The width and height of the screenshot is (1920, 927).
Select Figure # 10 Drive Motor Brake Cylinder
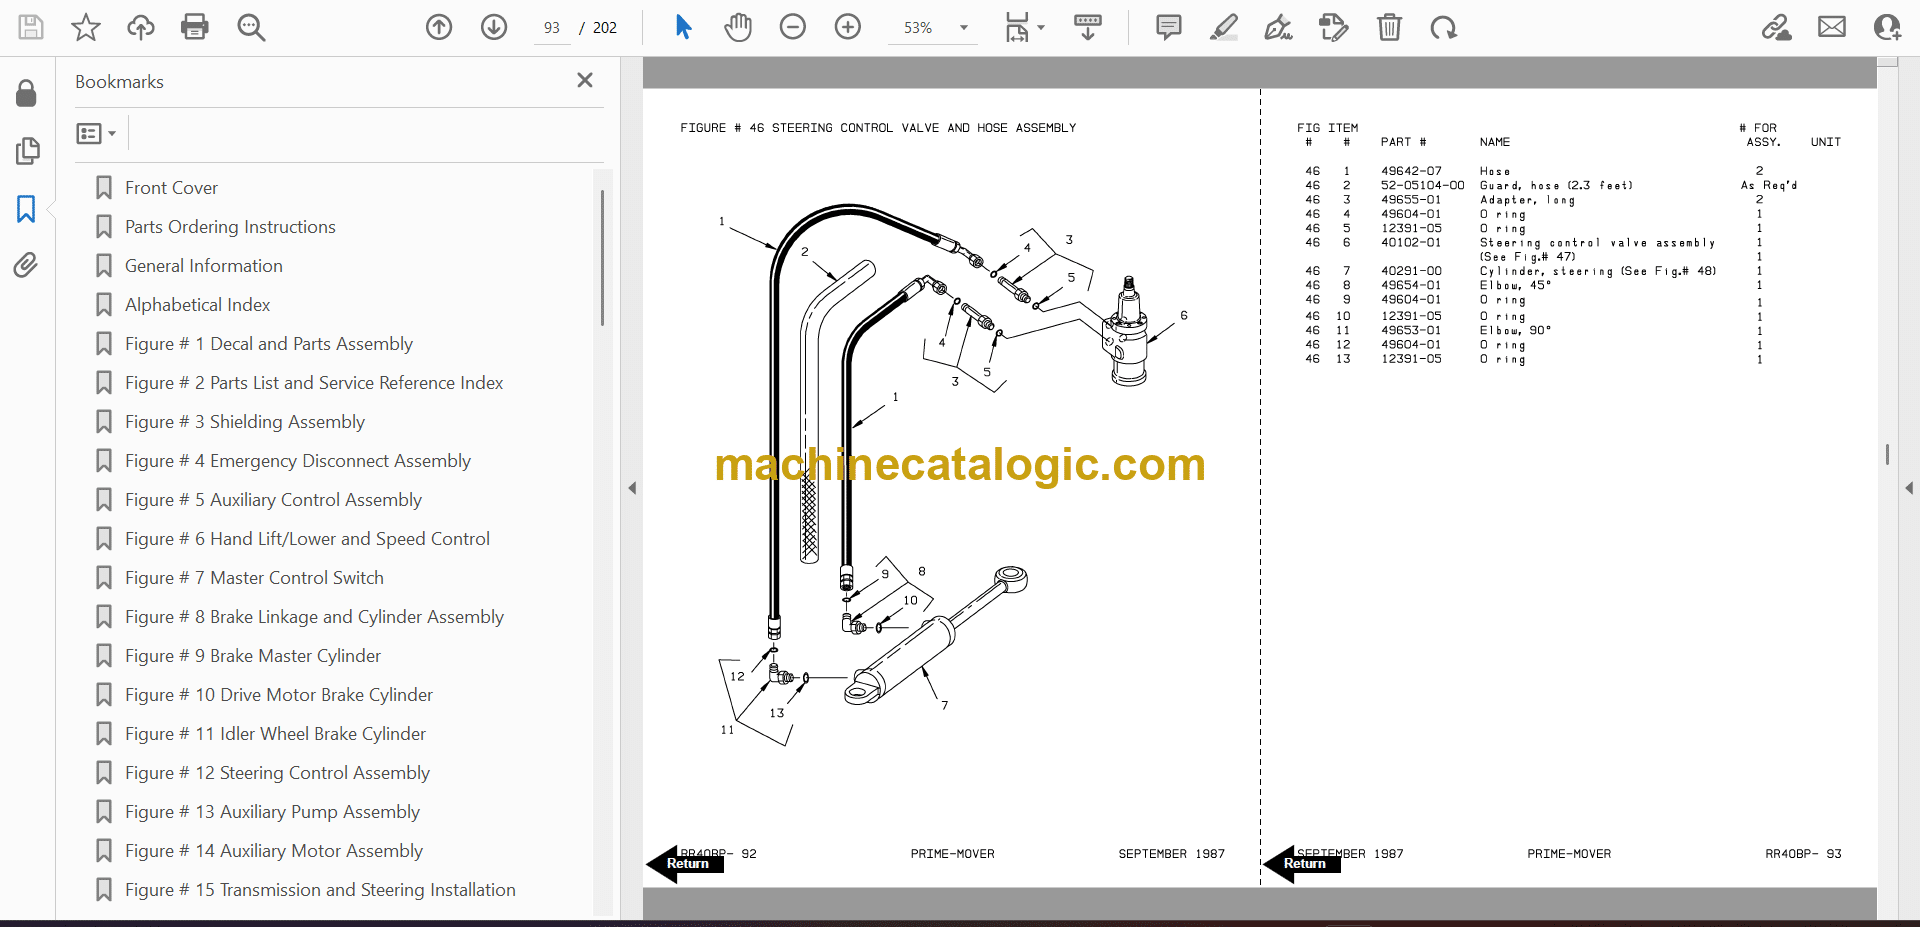(x=279, y=695)
